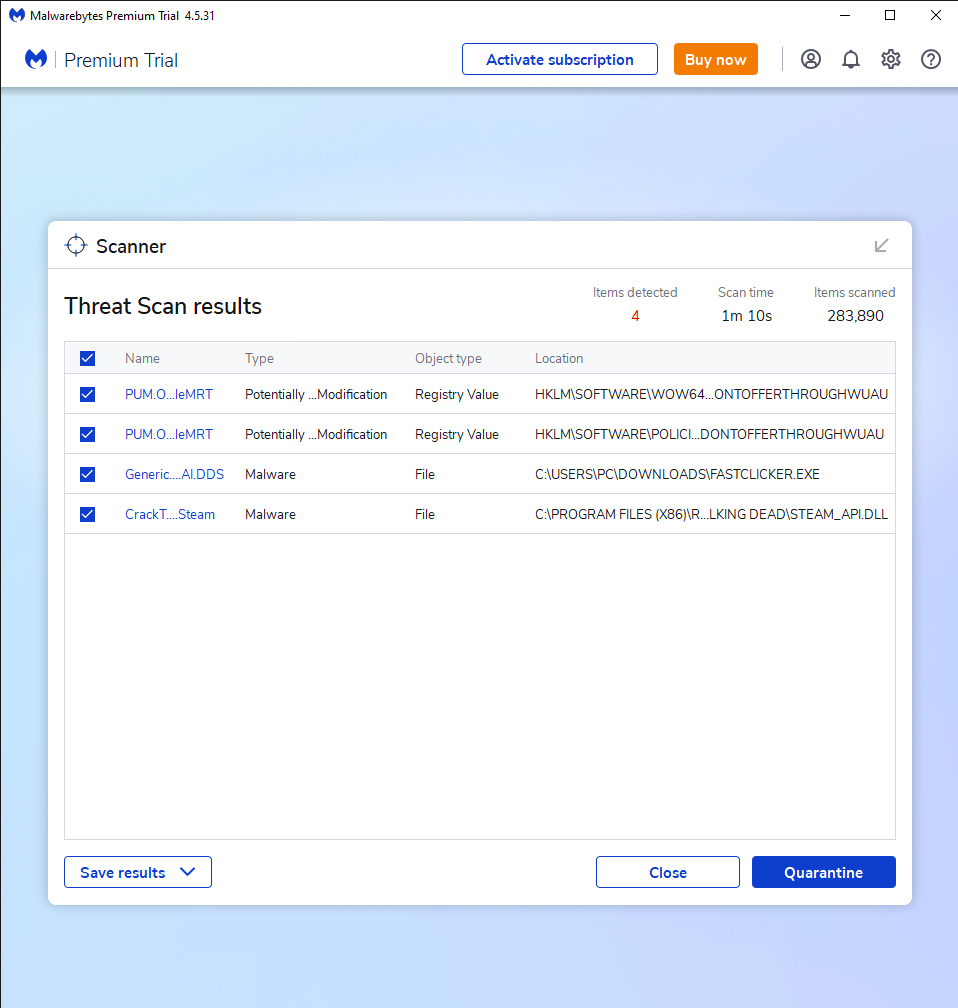Screen dimensions: 958x1008
Task: Click the items scanned value 283,890
Action: click(x=855, y=316)
